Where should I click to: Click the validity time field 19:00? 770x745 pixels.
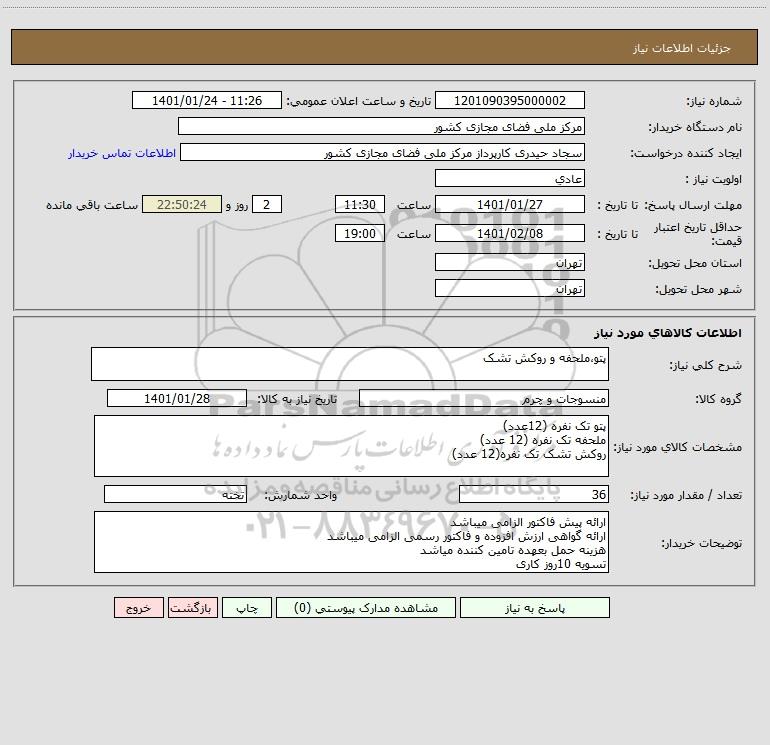pos(359,233)
